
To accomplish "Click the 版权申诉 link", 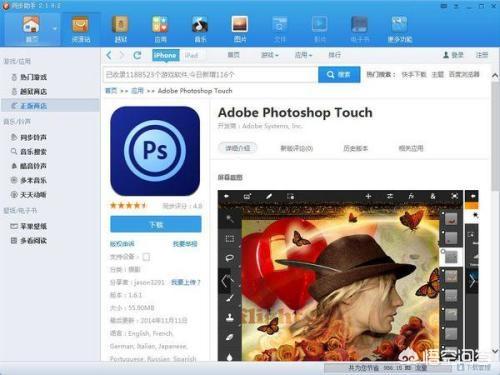I will tap(122, 244).
